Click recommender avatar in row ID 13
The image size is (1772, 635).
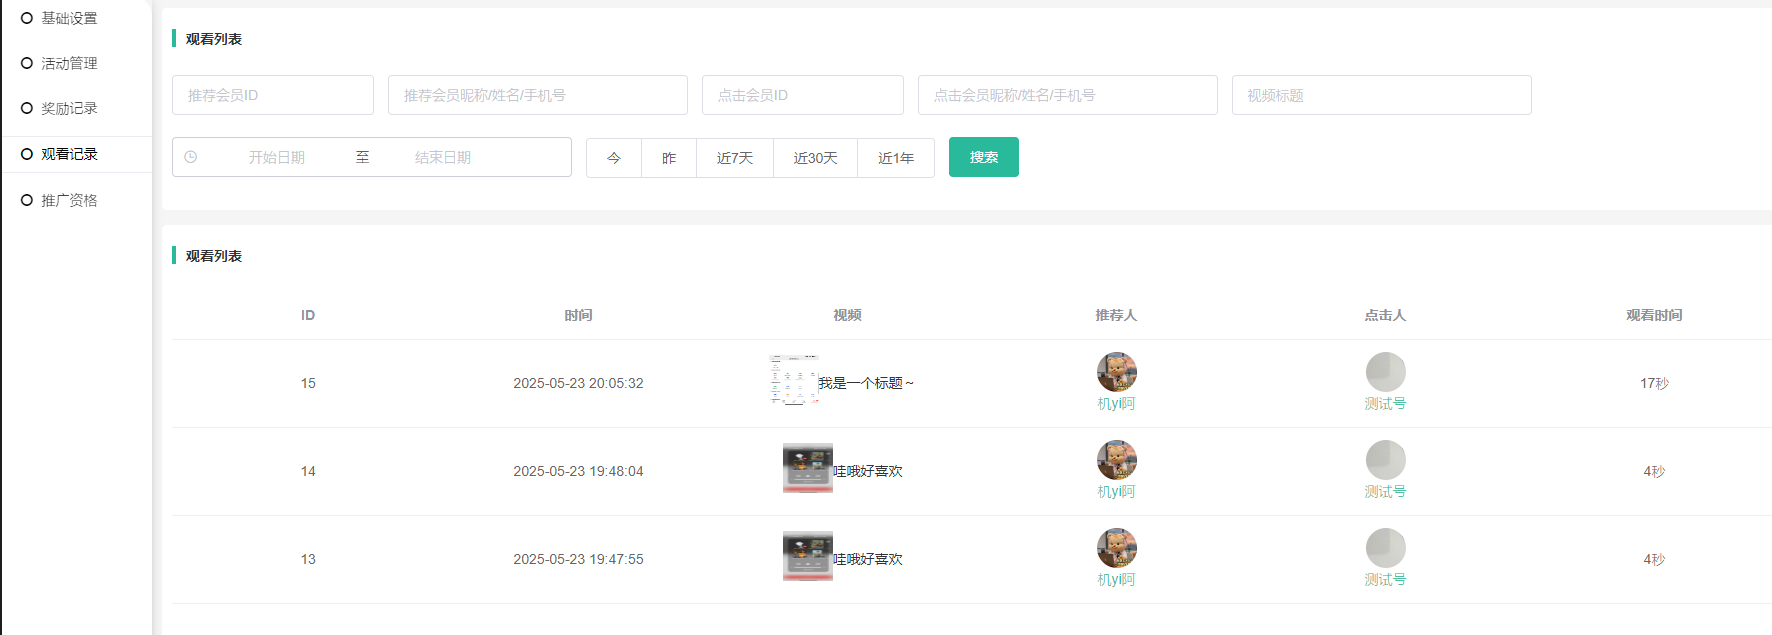[x=1116, y=548]
